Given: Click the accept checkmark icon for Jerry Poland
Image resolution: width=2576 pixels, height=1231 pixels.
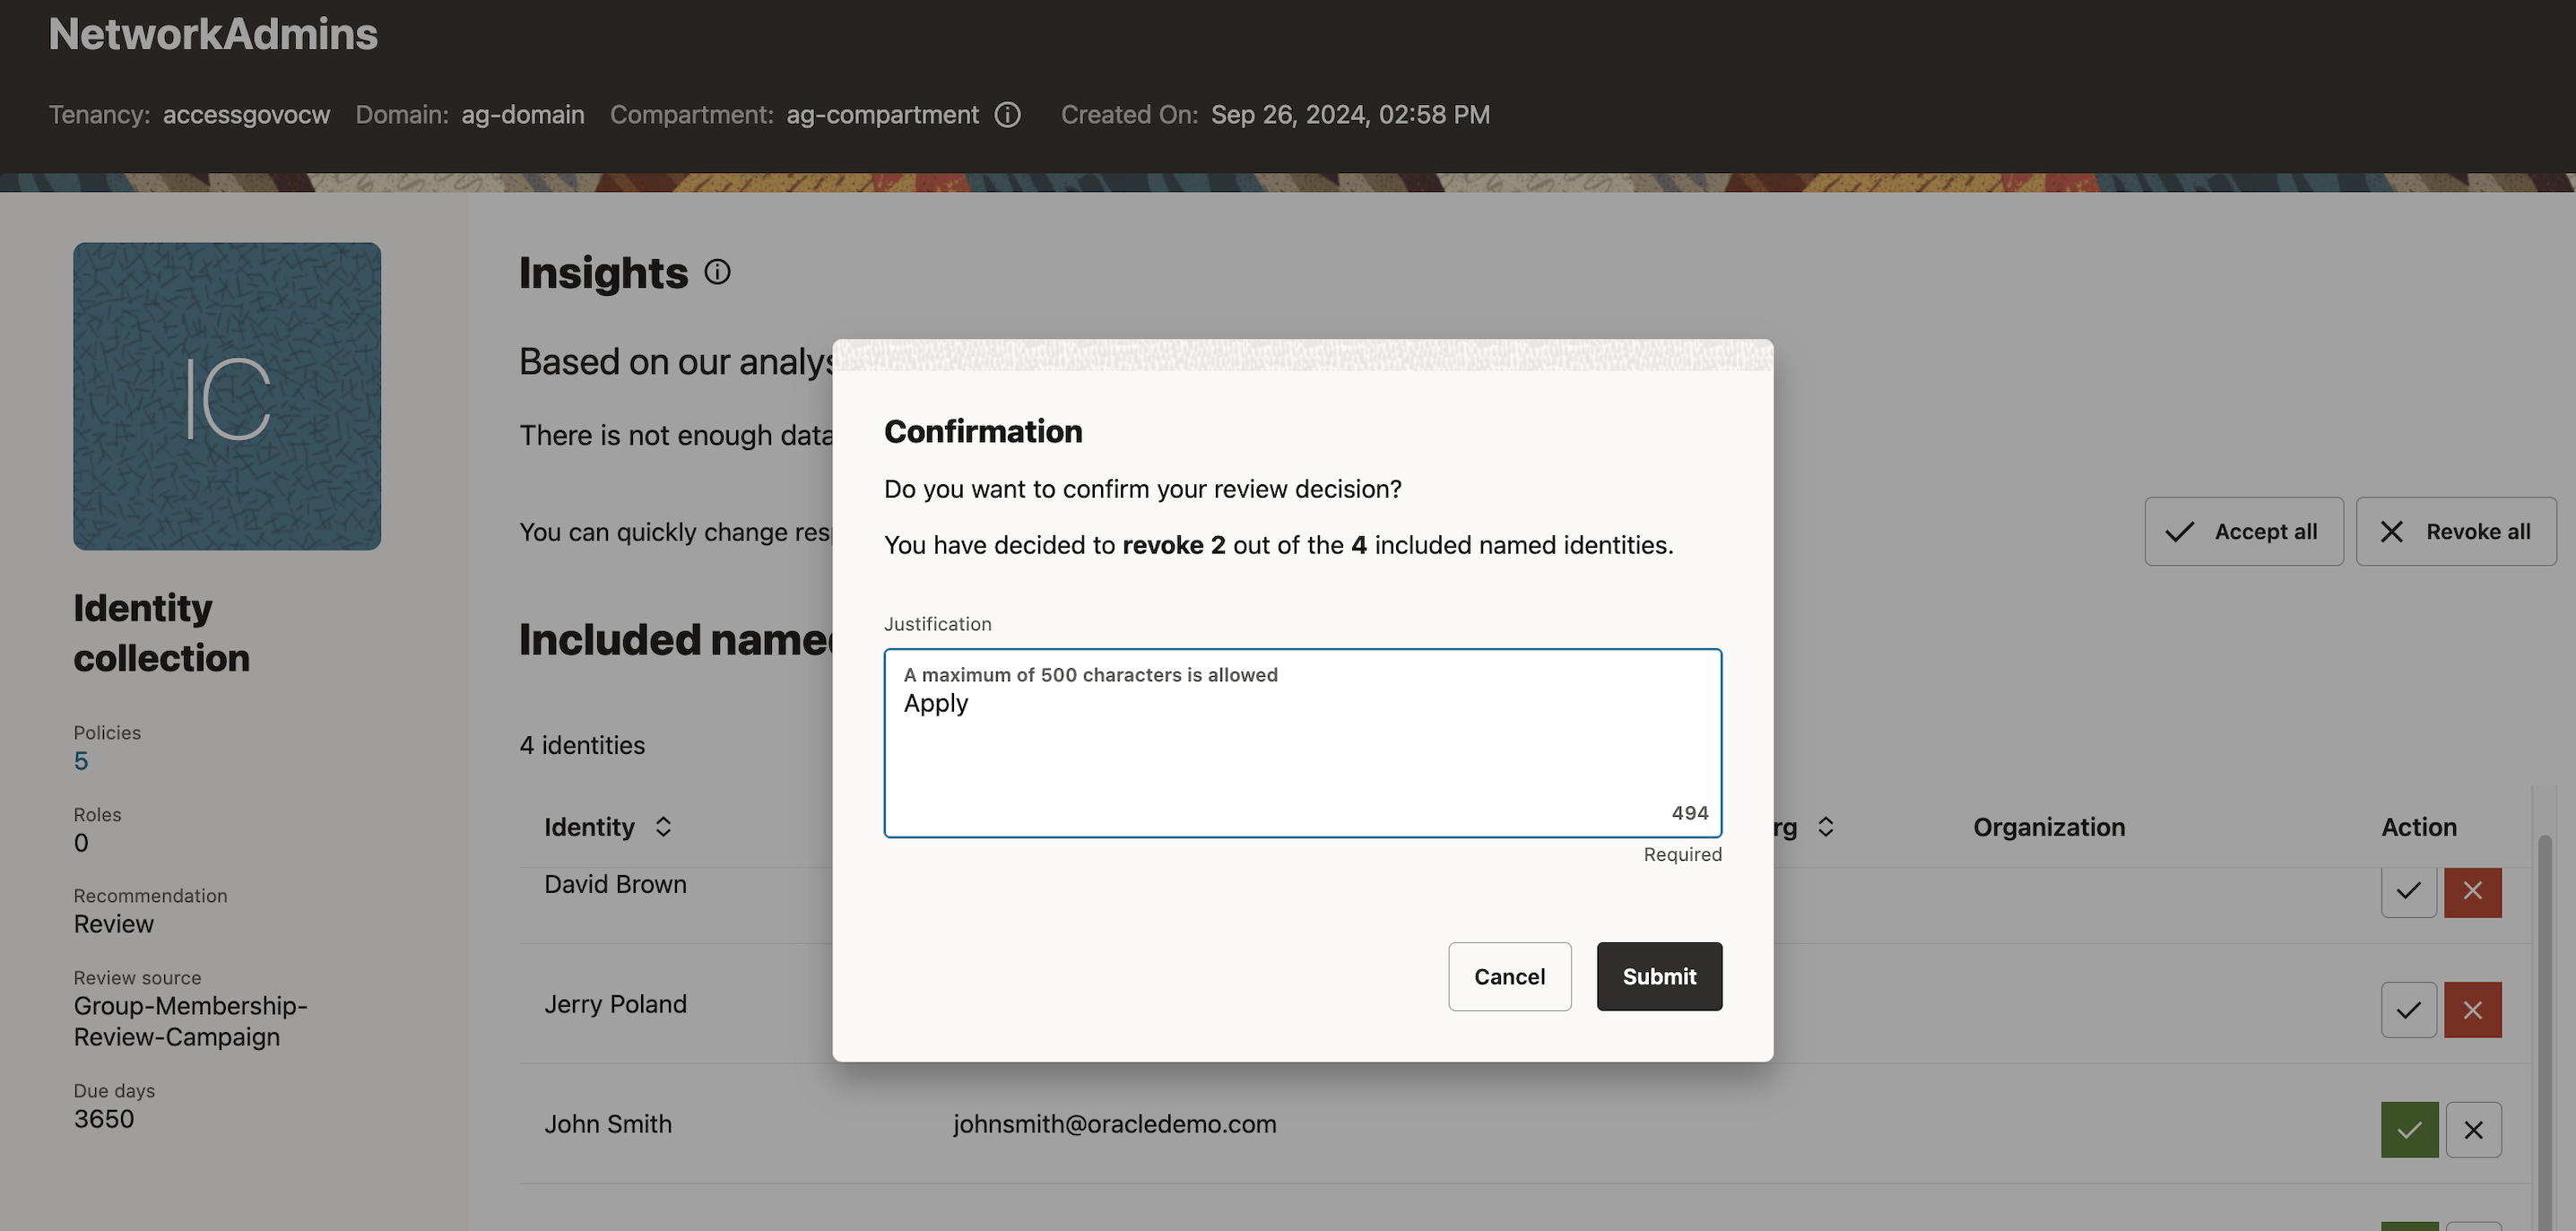Looking at the screenshot, I should [x=2408, y=1010].
